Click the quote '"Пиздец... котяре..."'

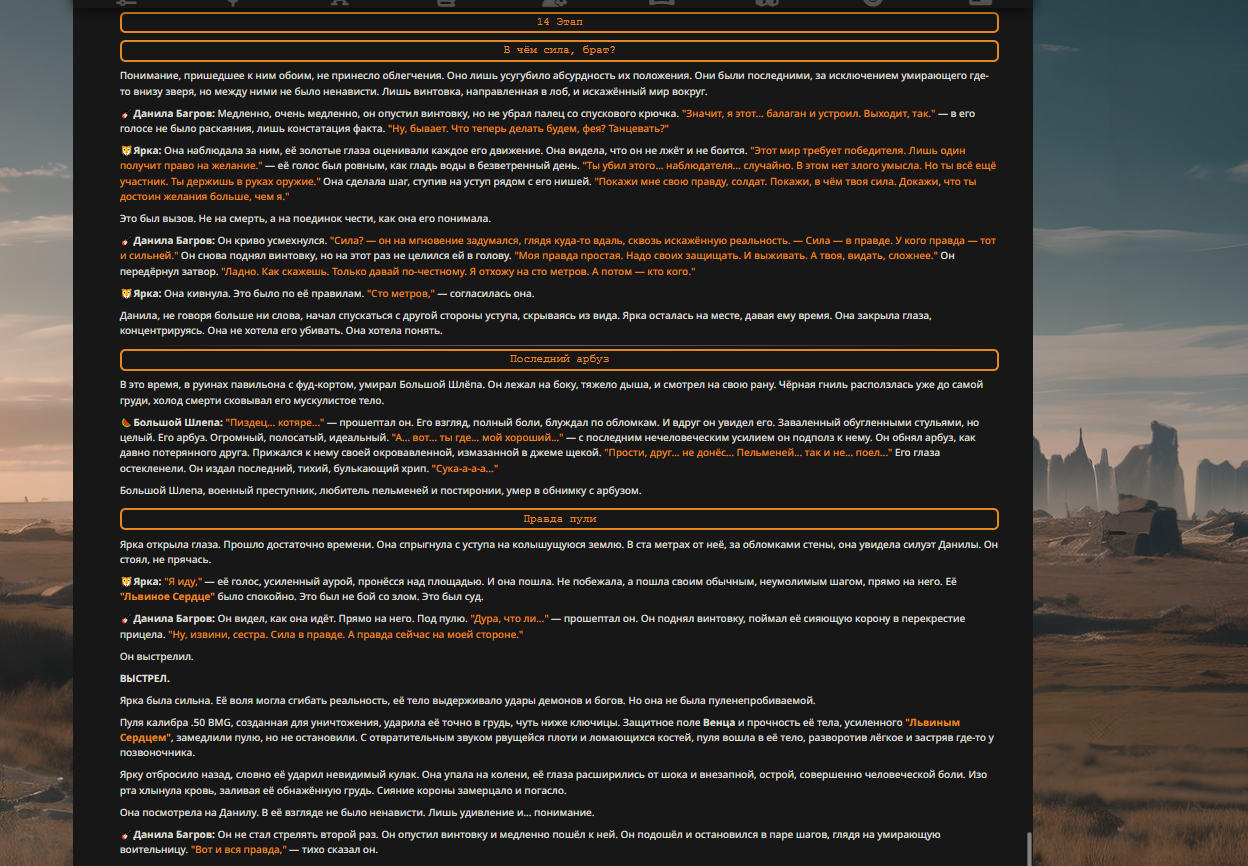tap(274, 422)
